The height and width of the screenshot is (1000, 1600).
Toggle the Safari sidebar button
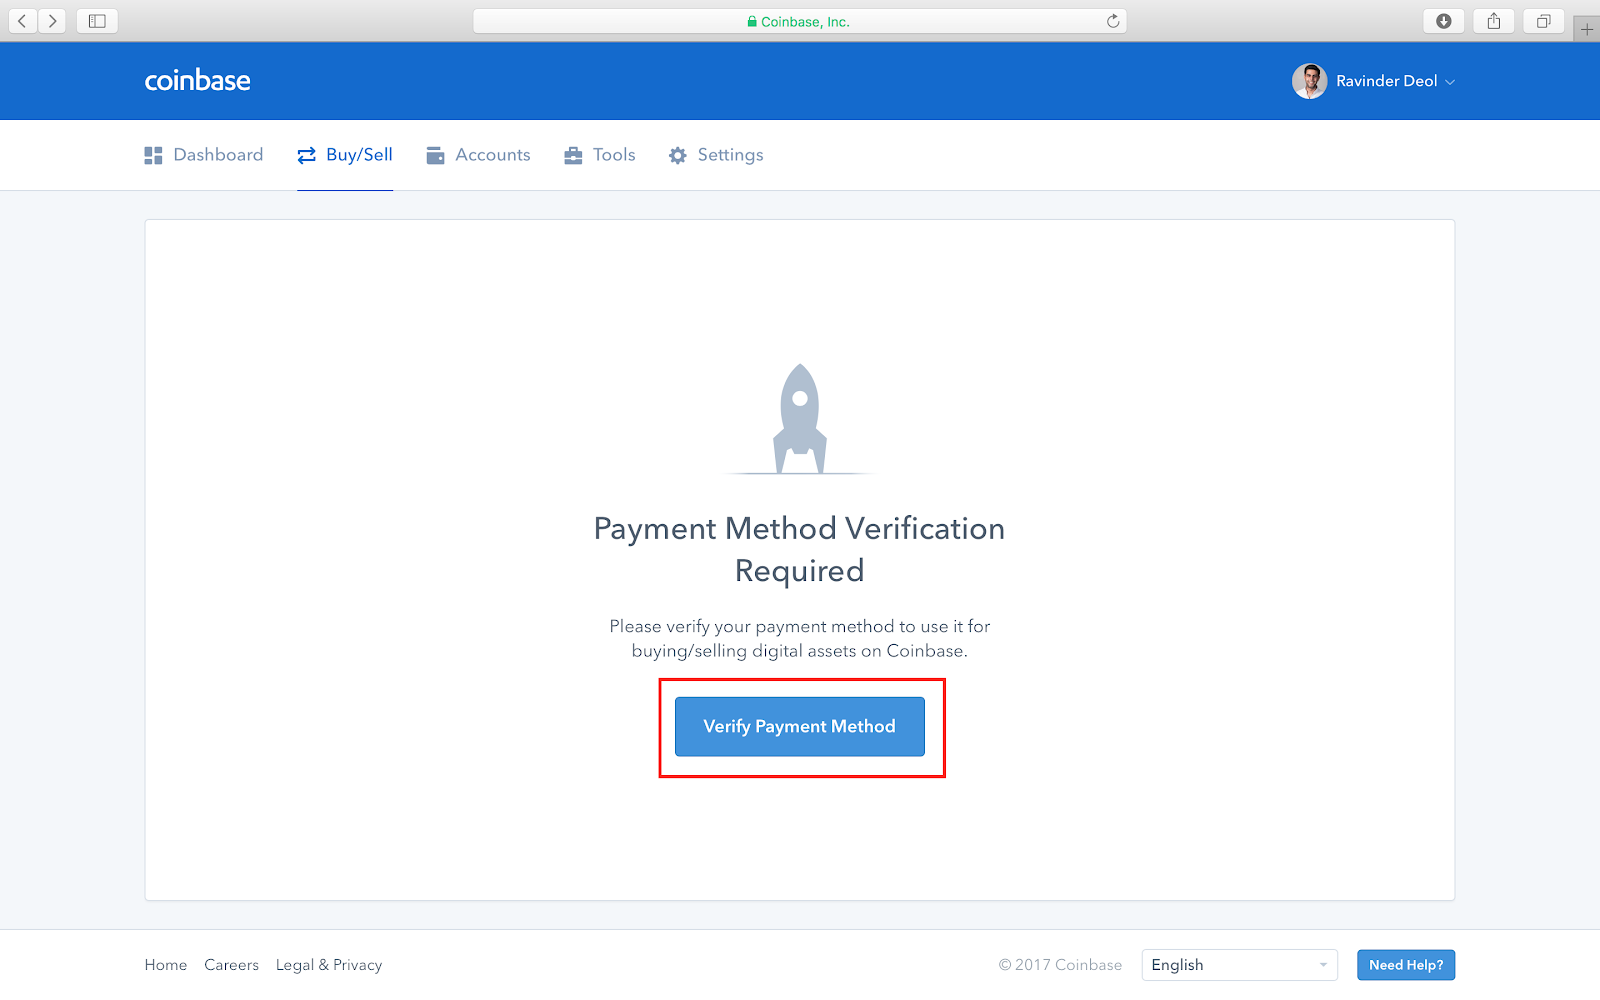click(97, 21)
